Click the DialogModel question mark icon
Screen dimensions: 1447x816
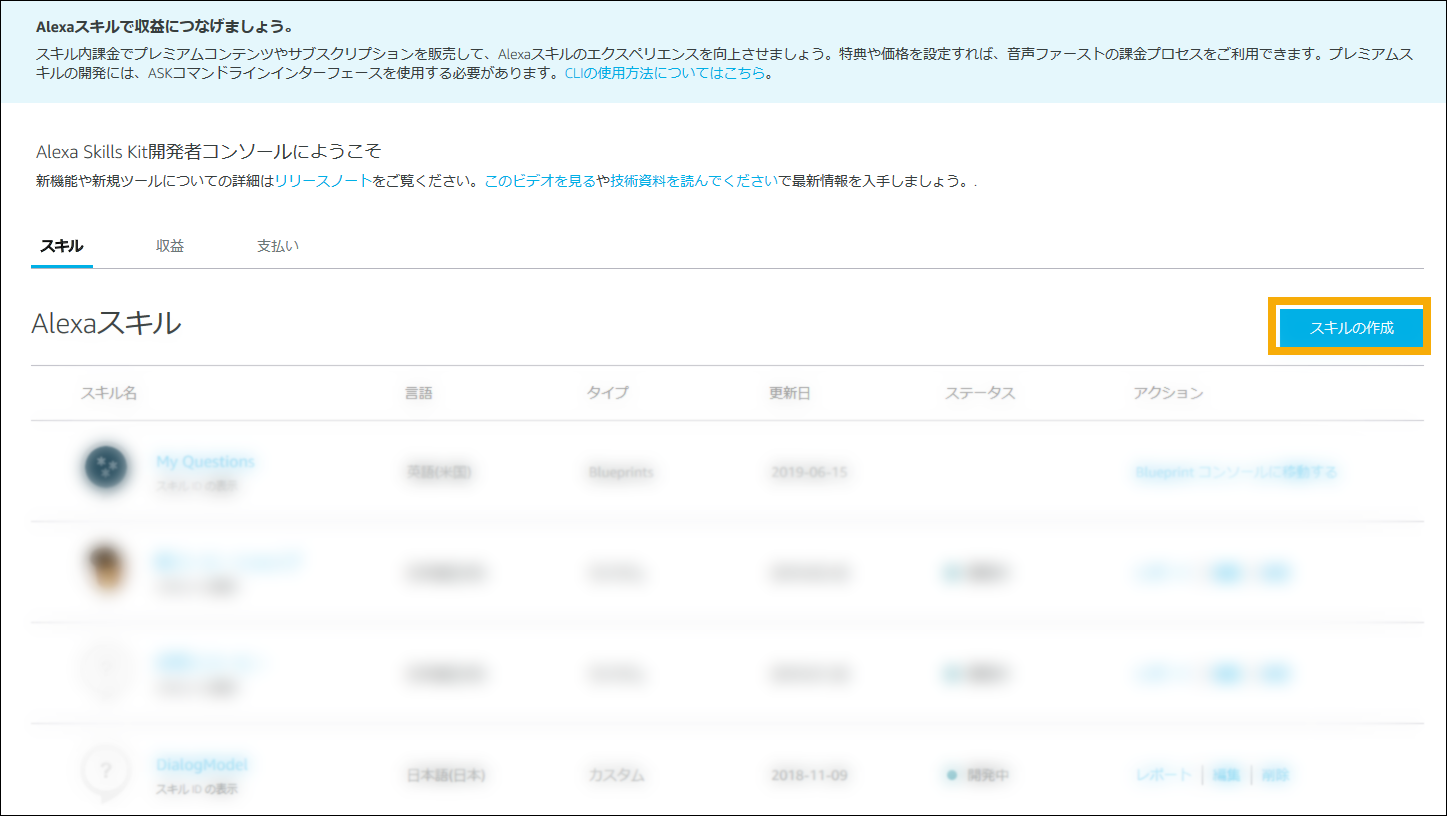[x=107, y=772]
